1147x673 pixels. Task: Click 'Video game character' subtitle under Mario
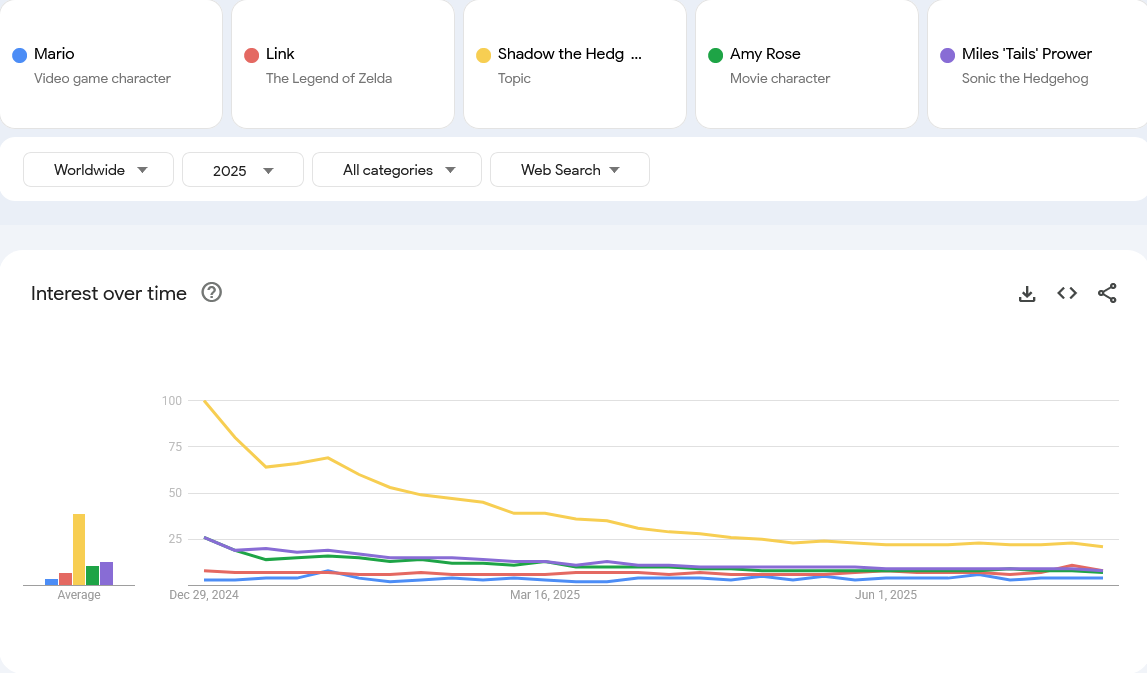point(102,78)
